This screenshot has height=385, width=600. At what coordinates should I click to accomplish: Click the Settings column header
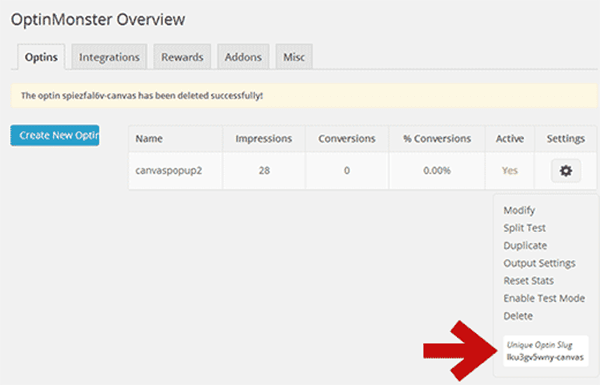[x=566, y=139]
